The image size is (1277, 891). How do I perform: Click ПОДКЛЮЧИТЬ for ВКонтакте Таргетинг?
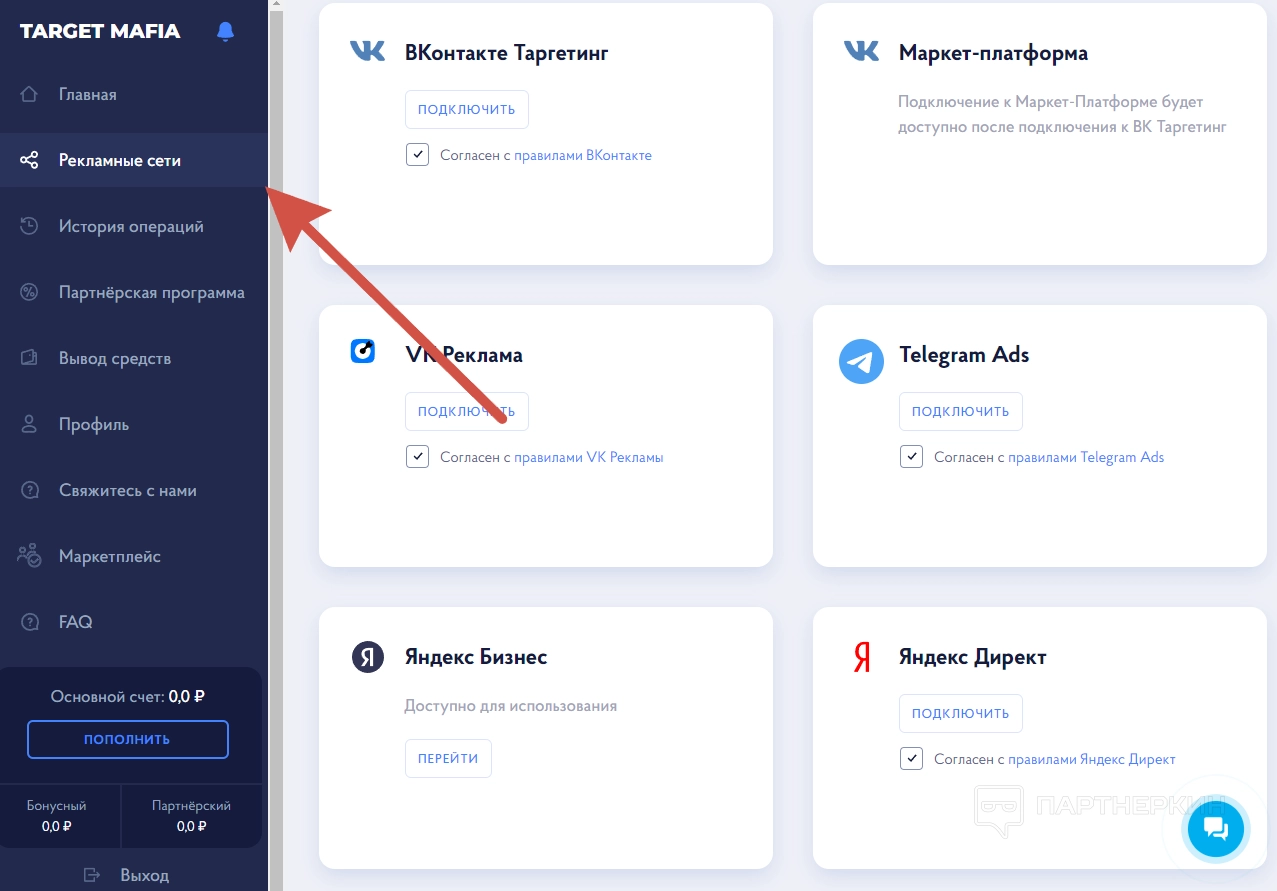pyautogui.click(x=467, y=109)
